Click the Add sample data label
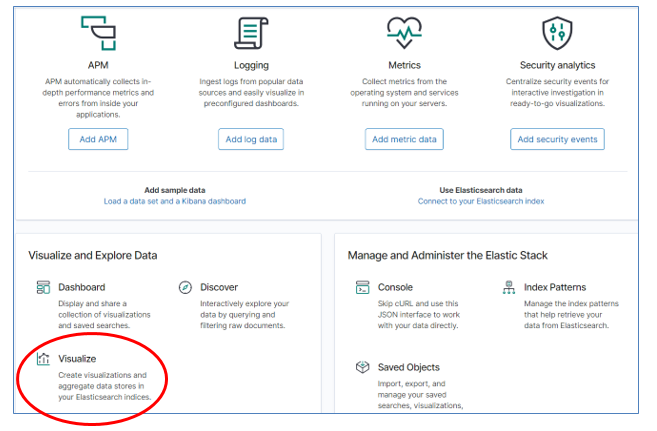Screen dimensions: 657x431 click(175, 190)
